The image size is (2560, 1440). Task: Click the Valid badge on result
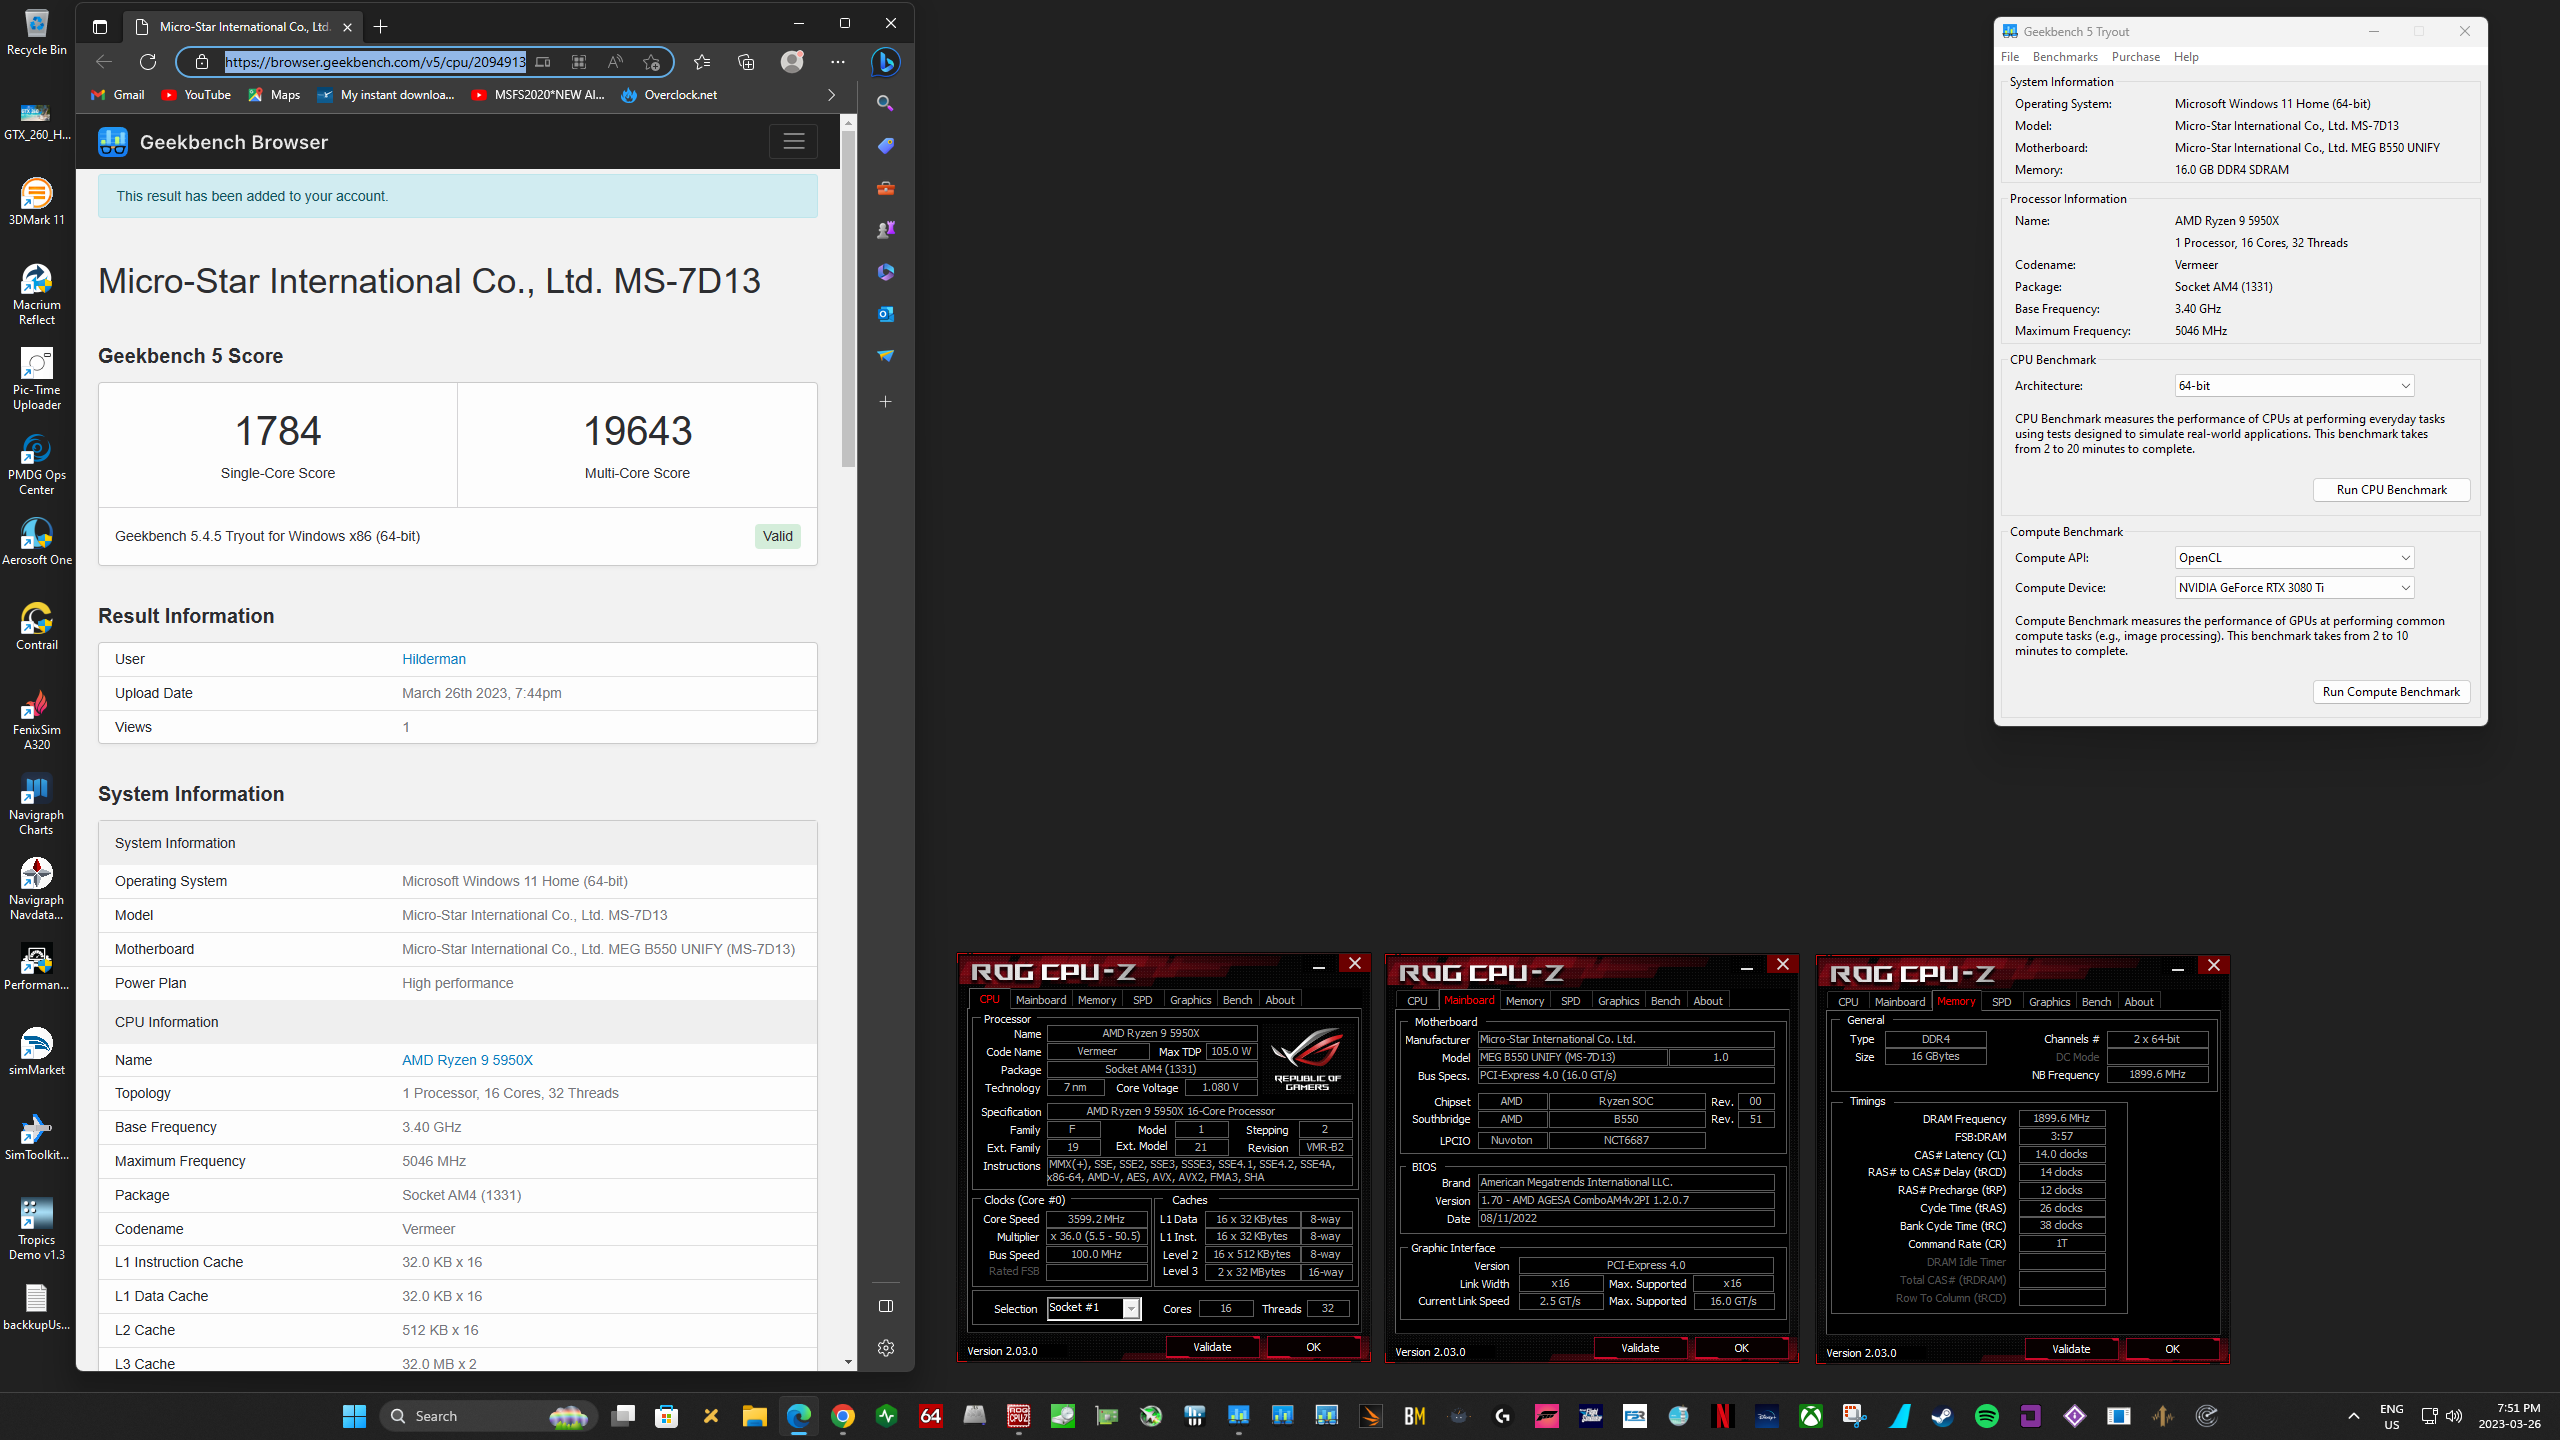tap(777, 536)
